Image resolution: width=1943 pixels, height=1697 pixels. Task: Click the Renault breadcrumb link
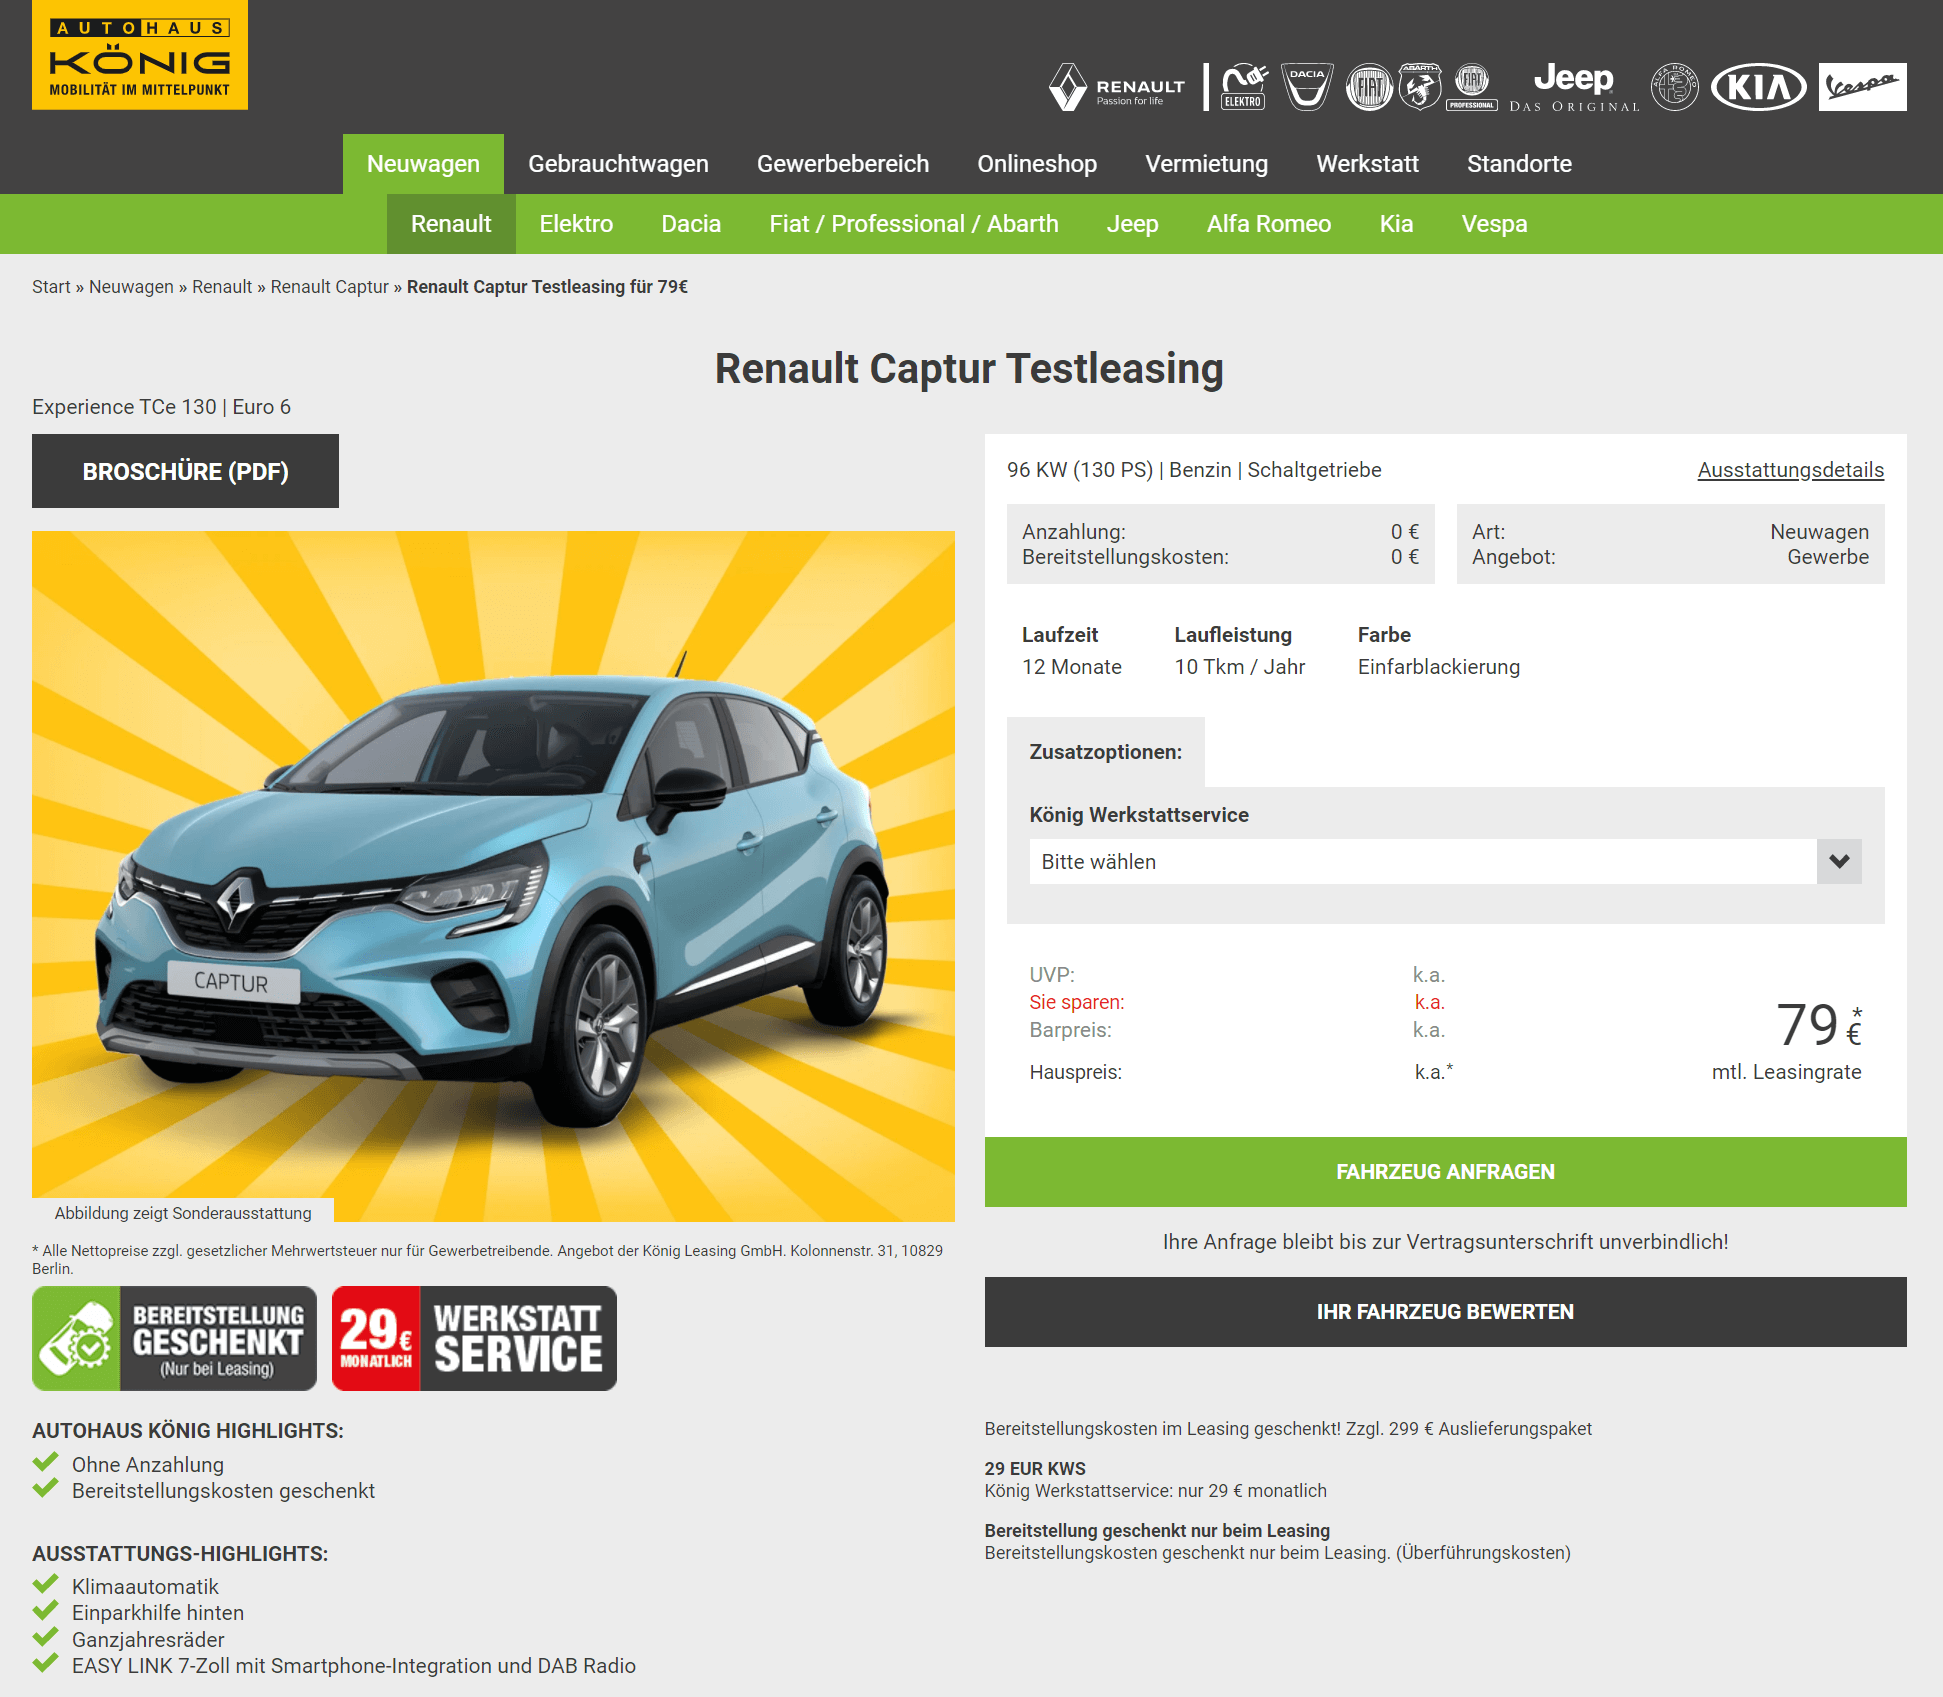click(x=222, y=287)
